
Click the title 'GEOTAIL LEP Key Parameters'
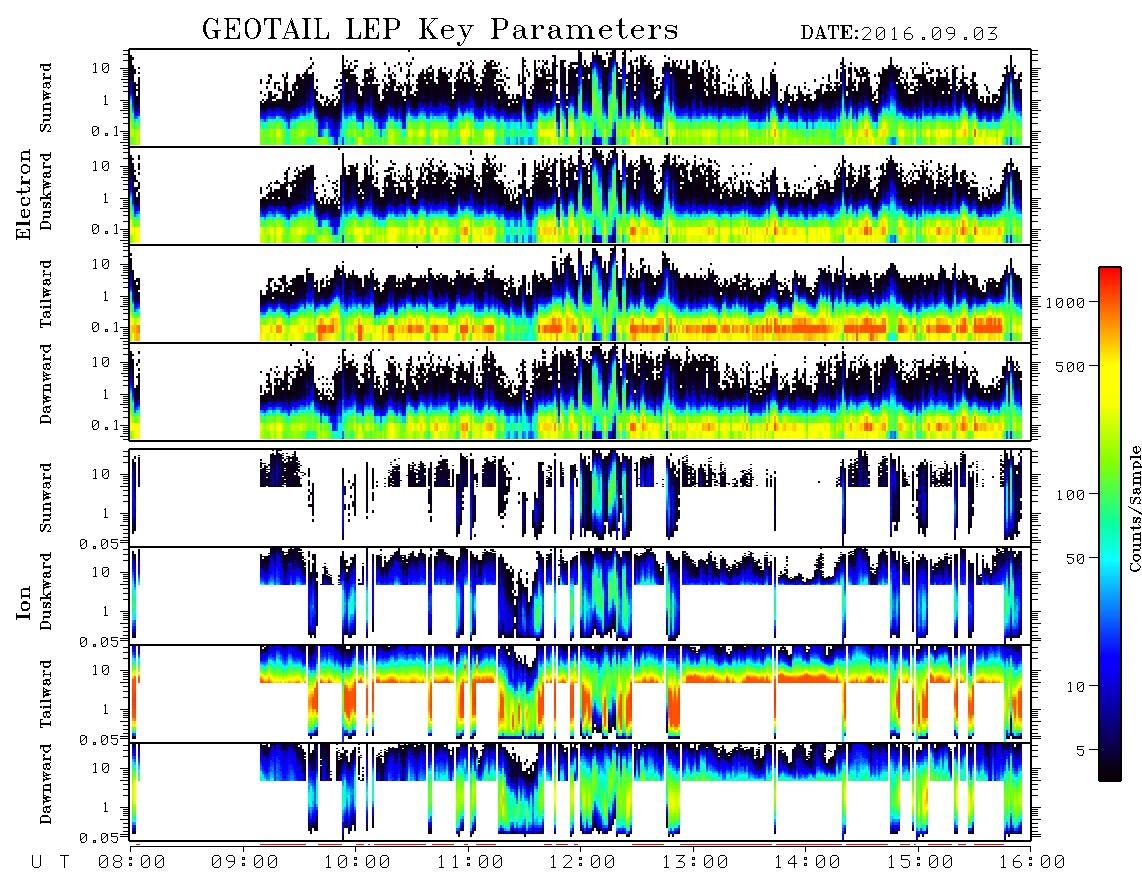tap(440, 30)
